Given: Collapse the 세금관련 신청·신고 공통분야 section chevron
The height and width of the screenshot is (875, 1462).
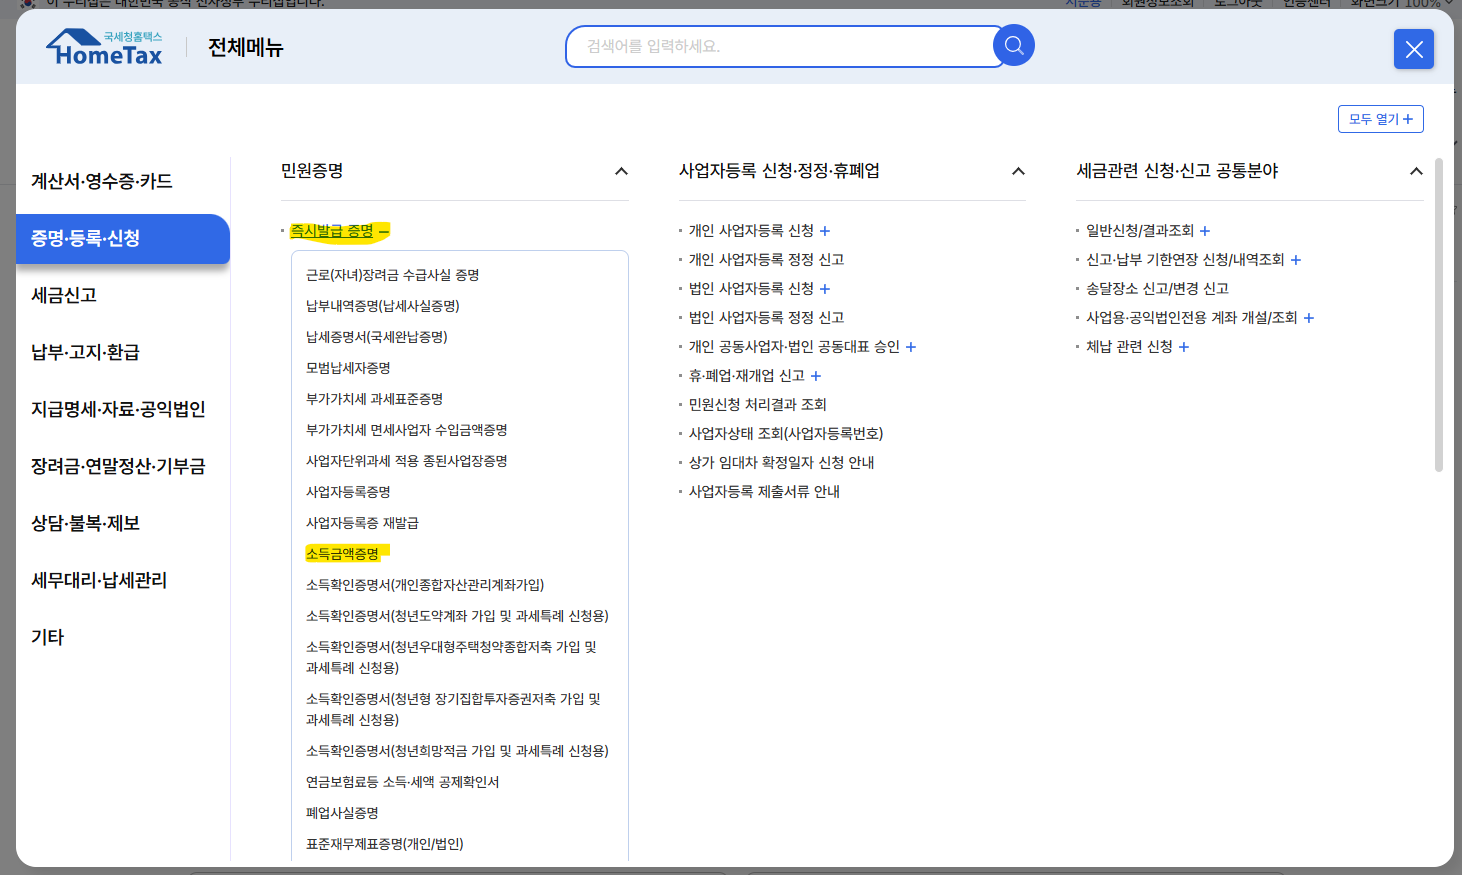Looking at the screenshot, I should click(x=1416, y=171).
